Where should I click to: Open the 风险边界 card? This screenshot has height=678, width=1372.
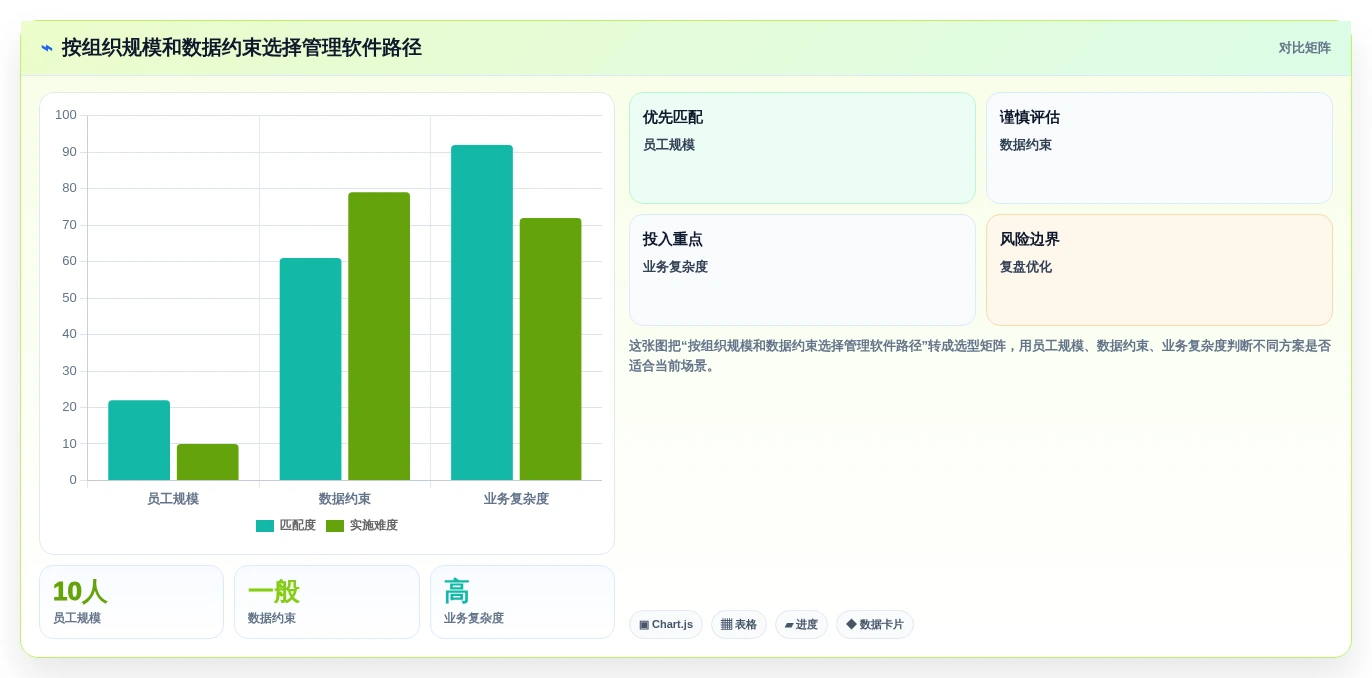pyautogui.click(x=1159, y=270)
